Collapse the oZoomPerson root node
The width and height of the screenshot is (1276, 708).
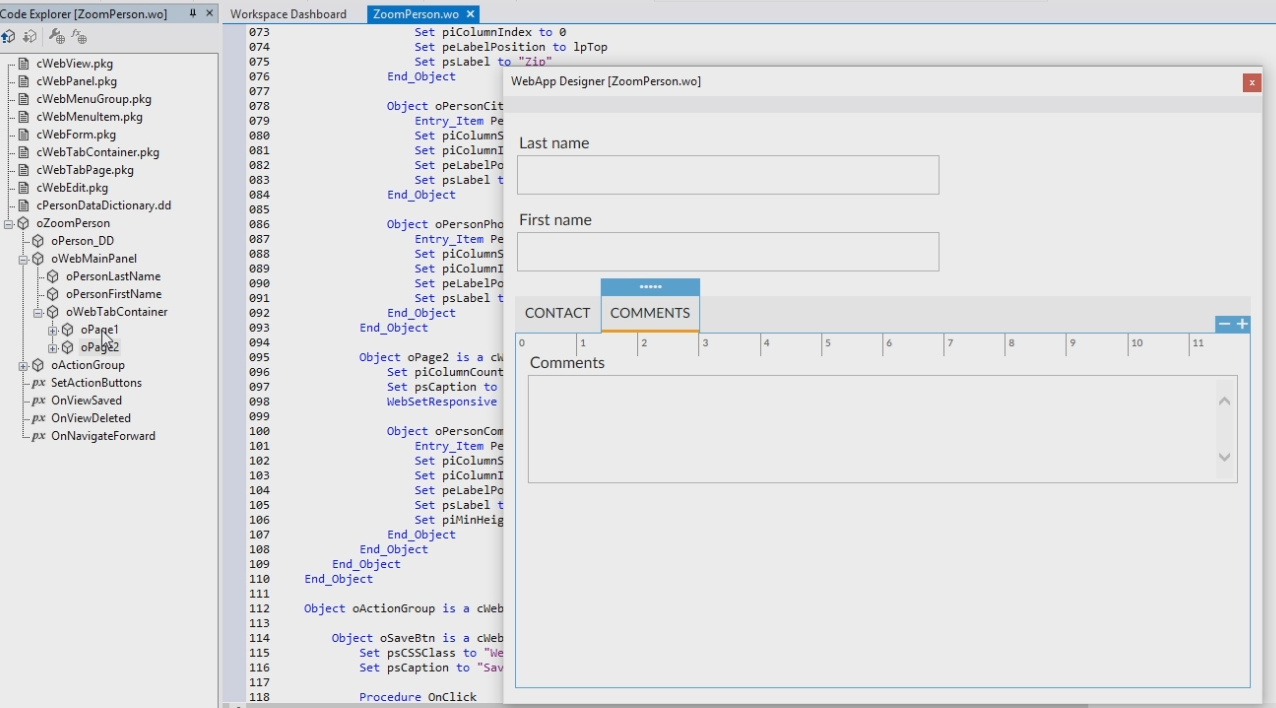click(8, 224)
